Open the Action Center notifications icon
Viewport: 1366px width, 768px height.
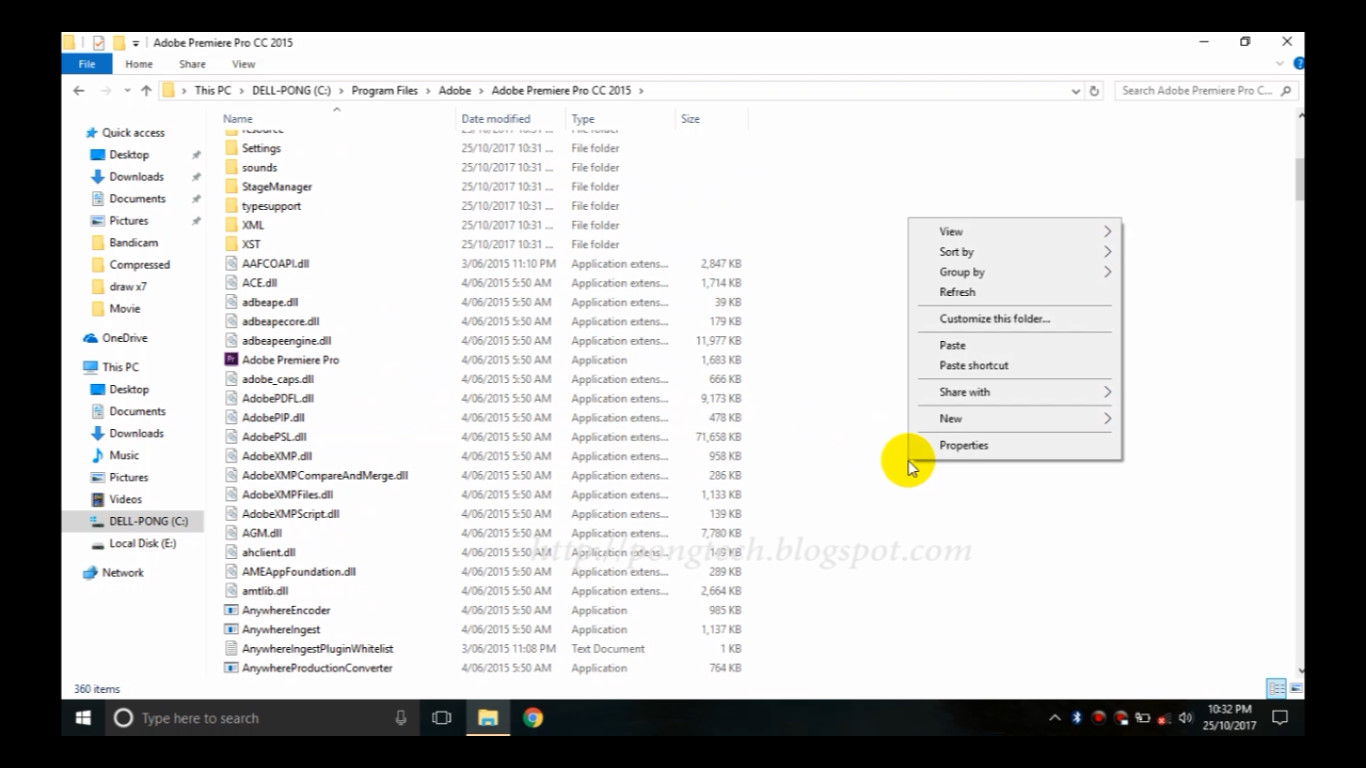[x=1279, y=718]
